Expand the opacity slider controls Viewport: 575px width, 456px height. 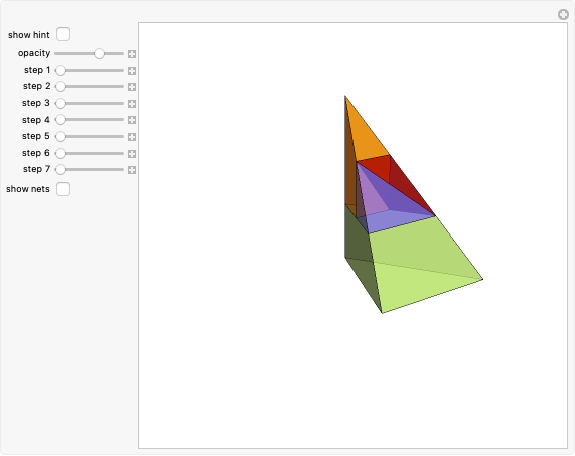pyautogui.click(x=132, y=54)
